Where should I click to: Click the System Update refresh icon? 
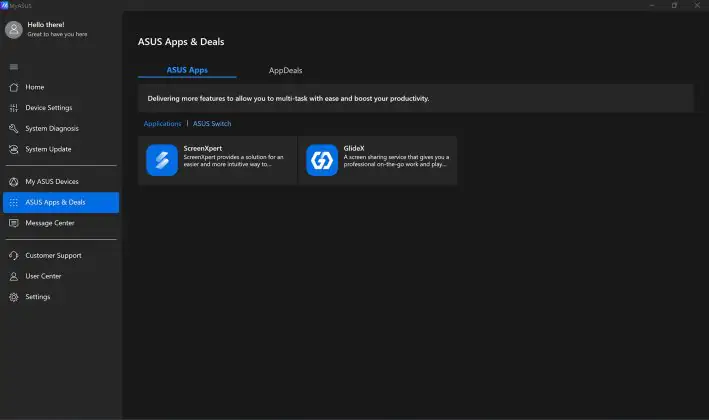(x=14, y=149)
